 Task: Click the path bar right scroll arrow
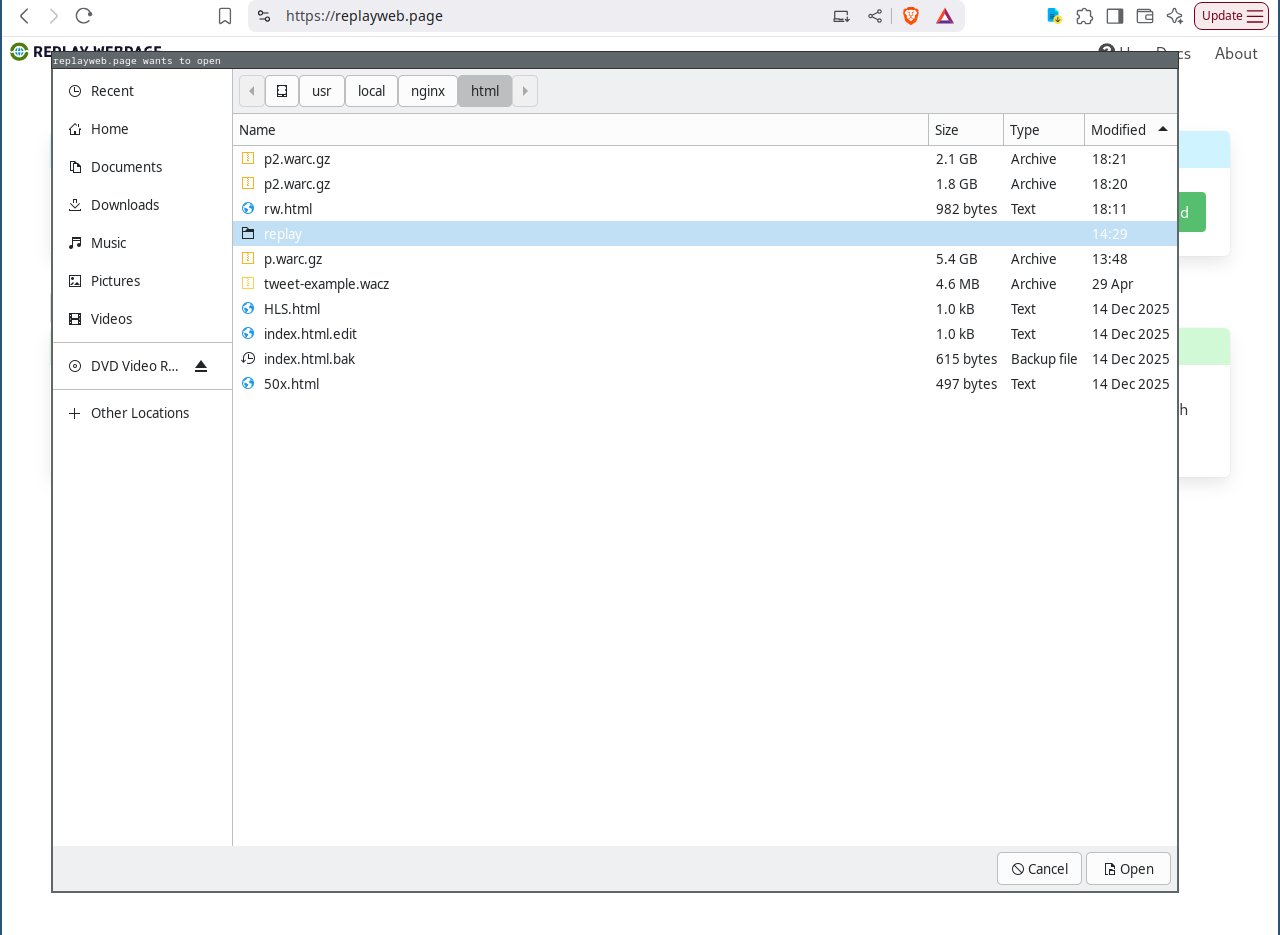pos(525,91)
